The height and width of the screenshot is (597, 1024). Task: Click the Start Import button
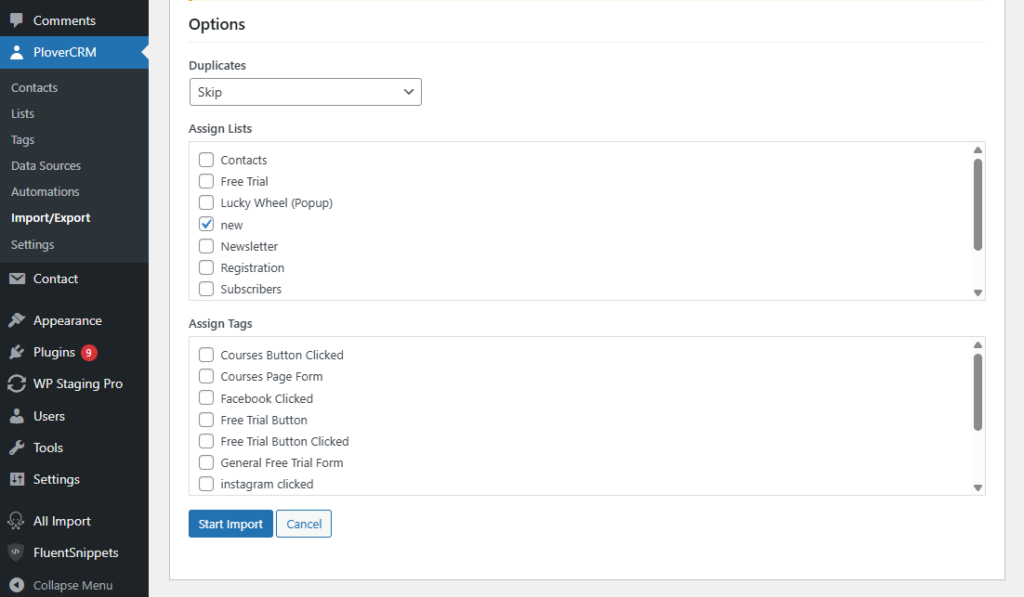click(230, 523)
